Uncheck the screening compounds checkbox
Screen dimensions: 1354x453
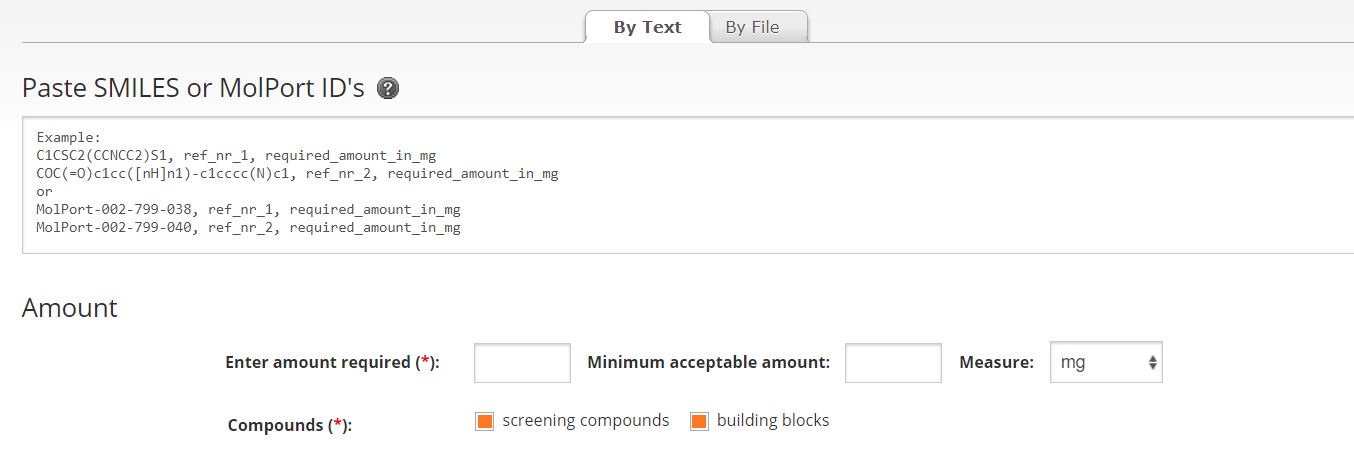485,421
